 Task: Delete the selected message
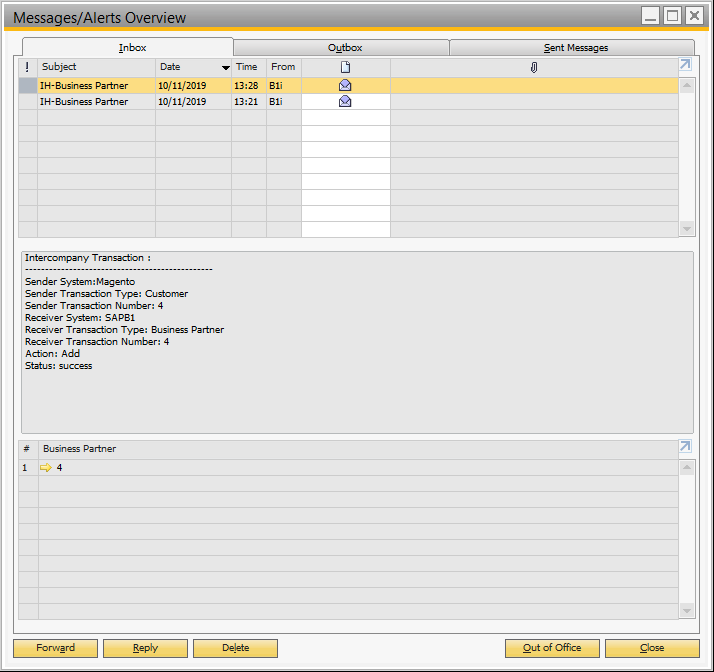(235, 648)
